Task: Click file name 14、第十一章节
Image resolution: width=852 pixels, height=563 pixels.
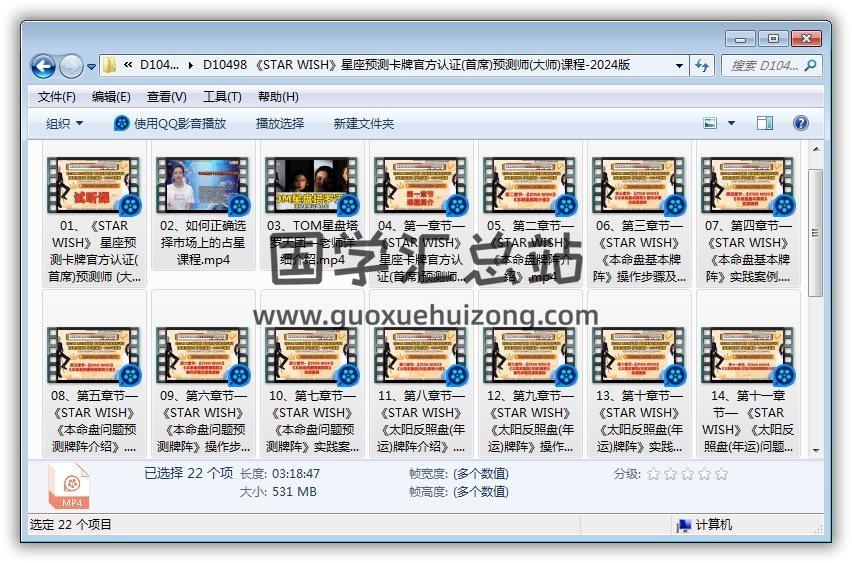Action: tap(748, 421)
